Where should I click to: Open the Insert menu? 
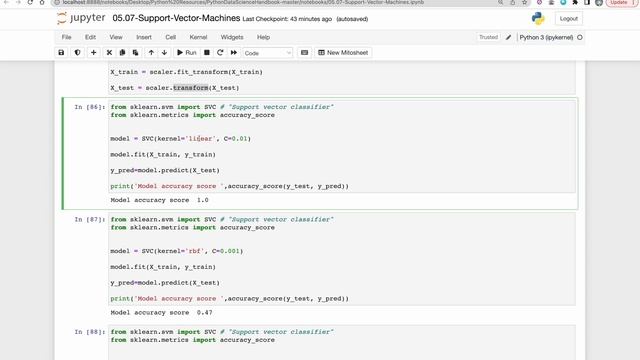pos(144,37)
